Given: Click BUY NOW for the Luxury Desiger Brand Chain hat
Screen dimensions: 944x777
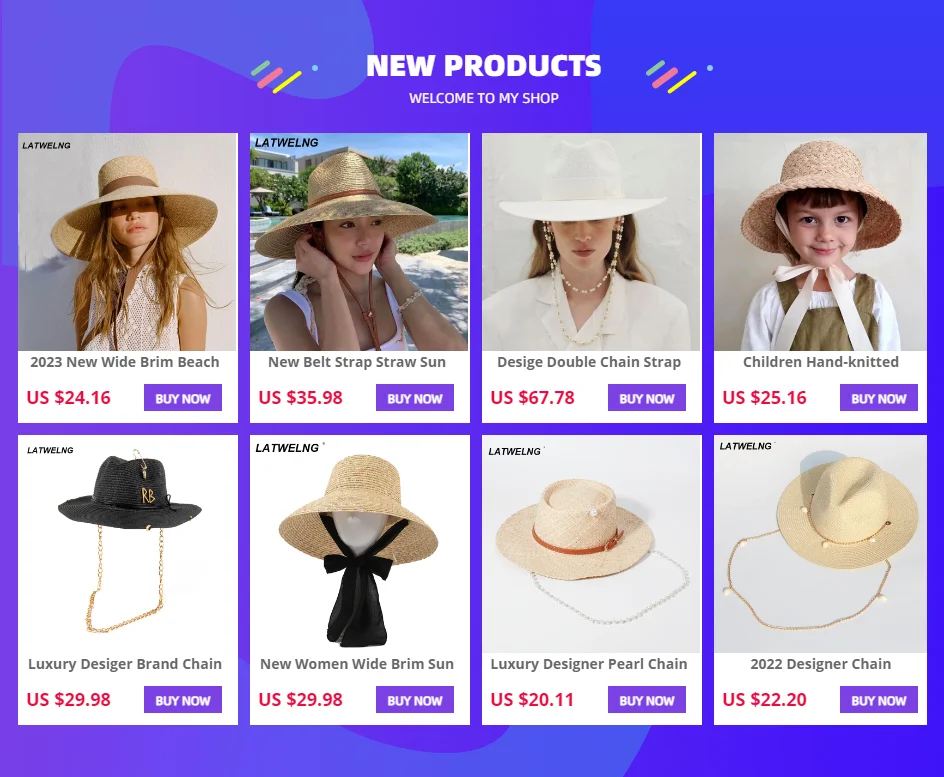Looking at the screenshot, I should (182, 700).
